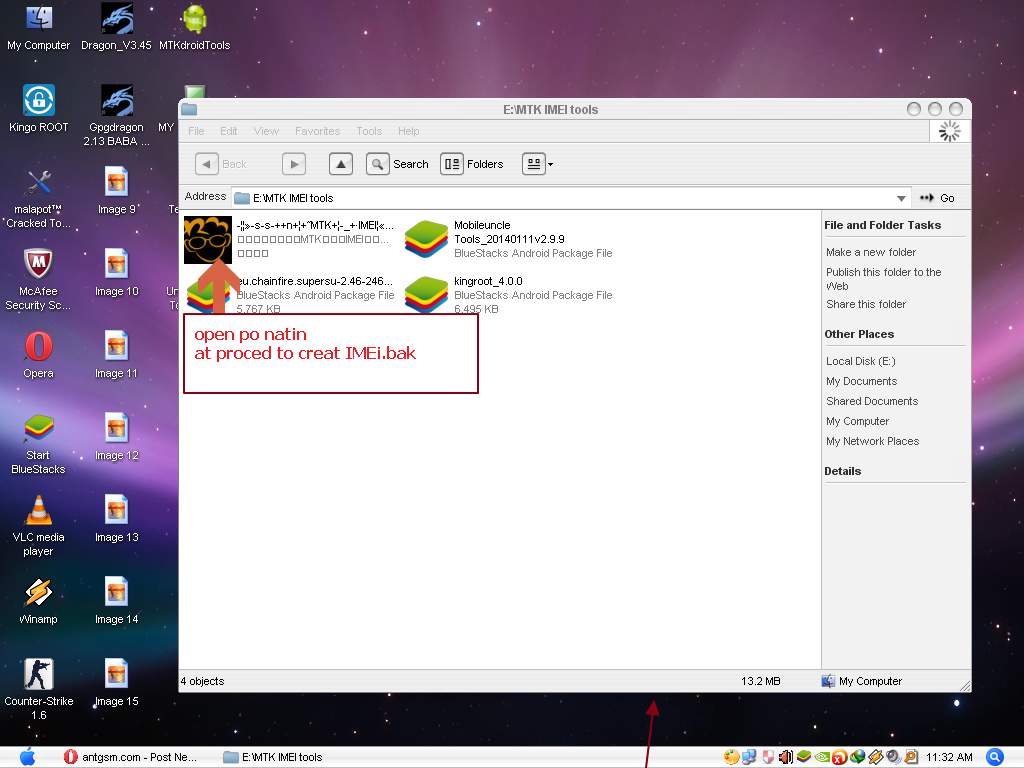Viewport: 1024px width, 768px height.
Task: Open the File menu
Action: click(x=196, y=131)
